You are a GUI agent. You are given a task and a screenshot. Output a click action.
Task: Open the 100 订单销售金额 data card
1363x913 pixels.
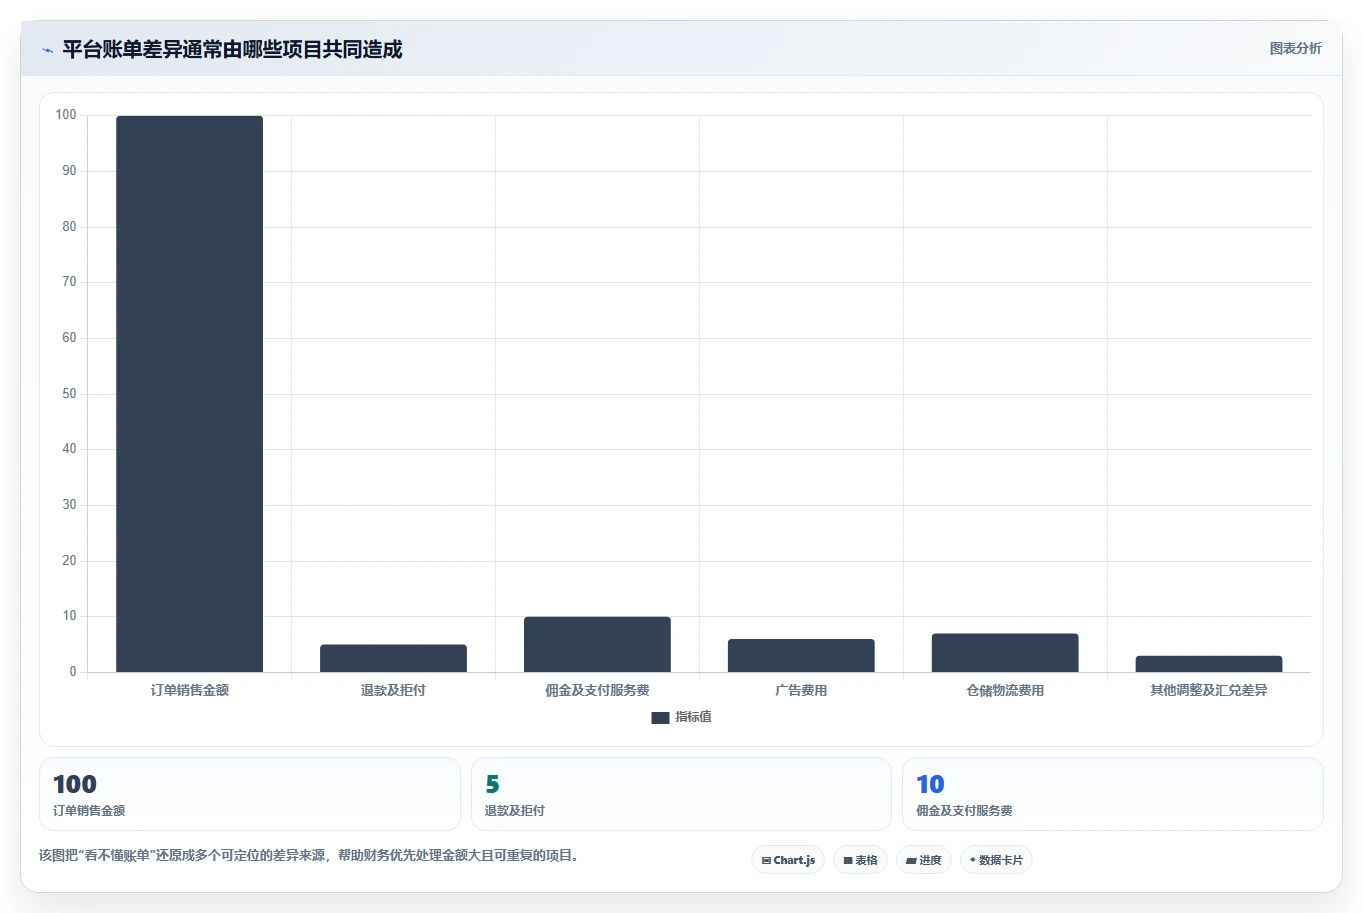(x=250, y=794)
